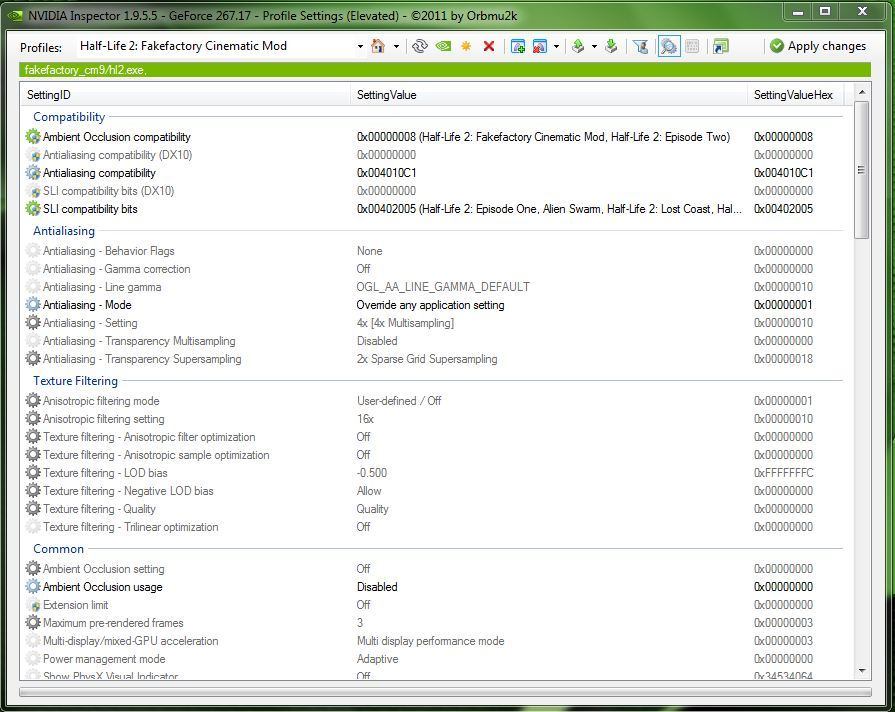The height and width of the screenshot is (712, 895).
Task: Click gear icon beside Maximum pre-rendered frames
Action: [x=33, y=622]
